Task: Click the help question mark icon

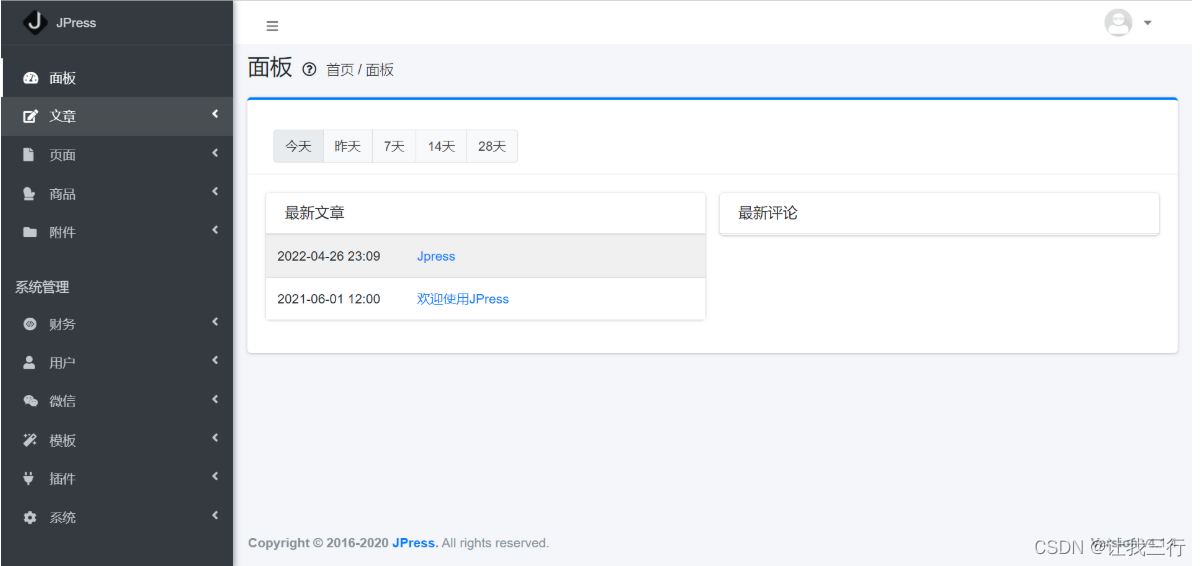Action: 309,69
